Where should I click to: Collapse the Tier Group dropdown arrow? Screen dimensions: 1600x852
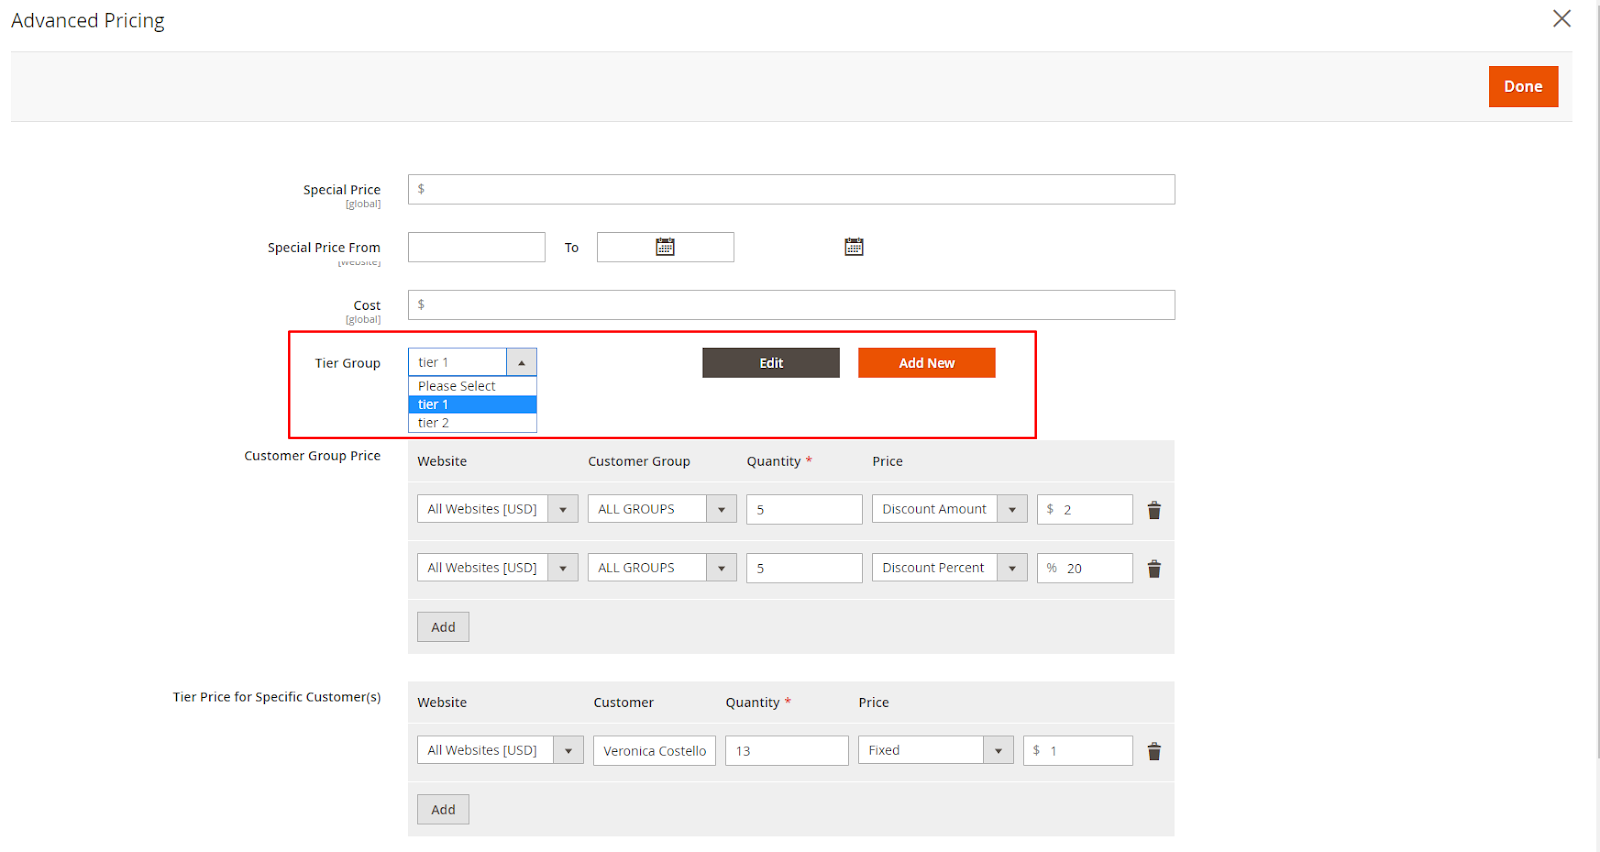[x=521, y=363]
